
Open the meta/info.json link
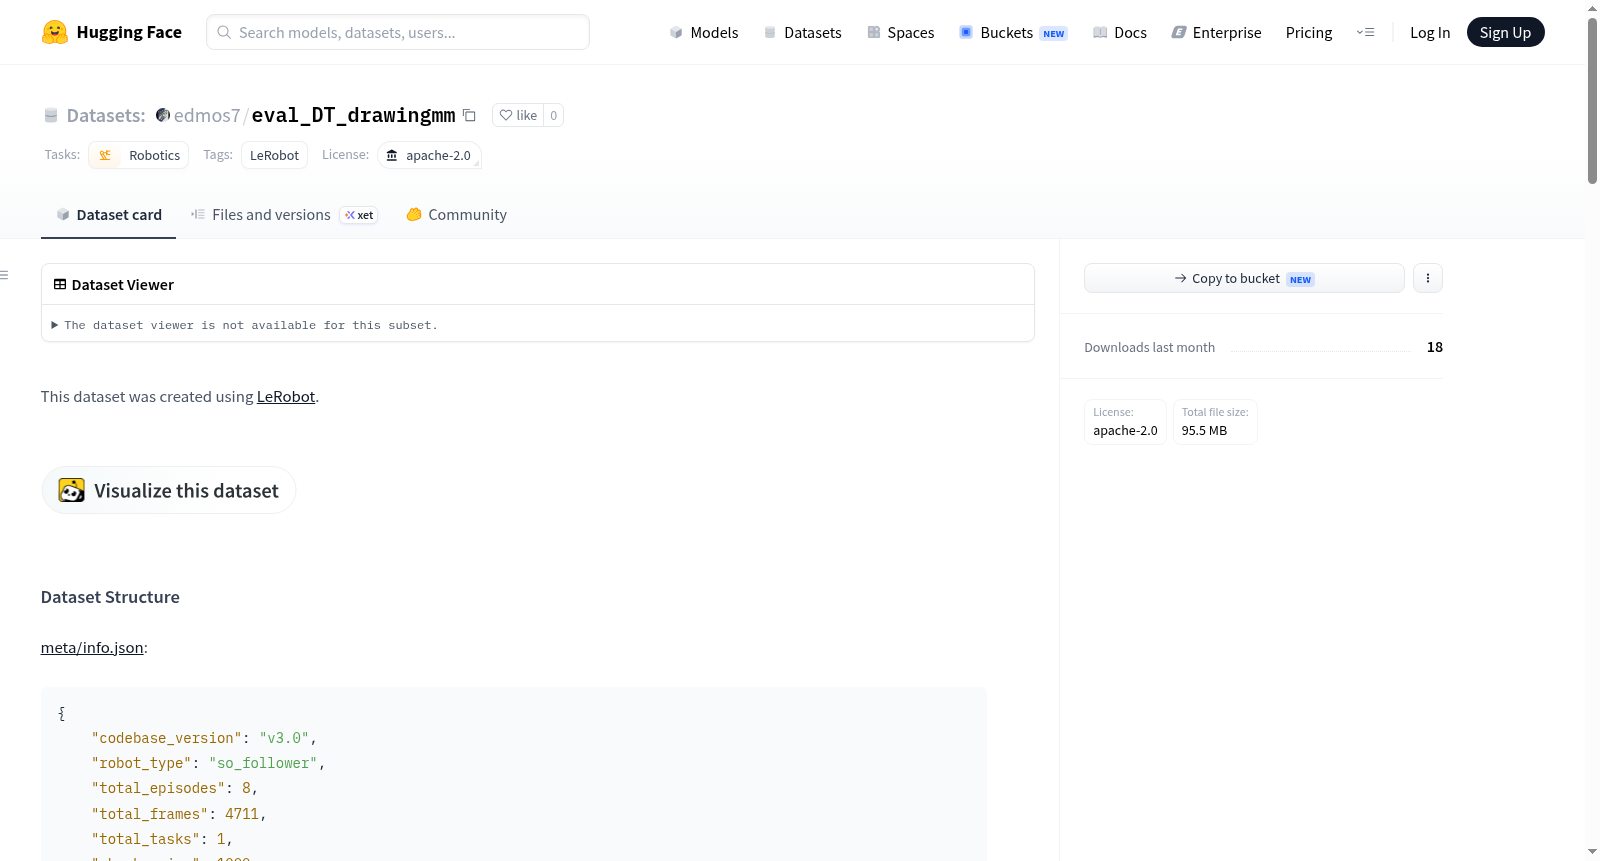click(92, 647)
